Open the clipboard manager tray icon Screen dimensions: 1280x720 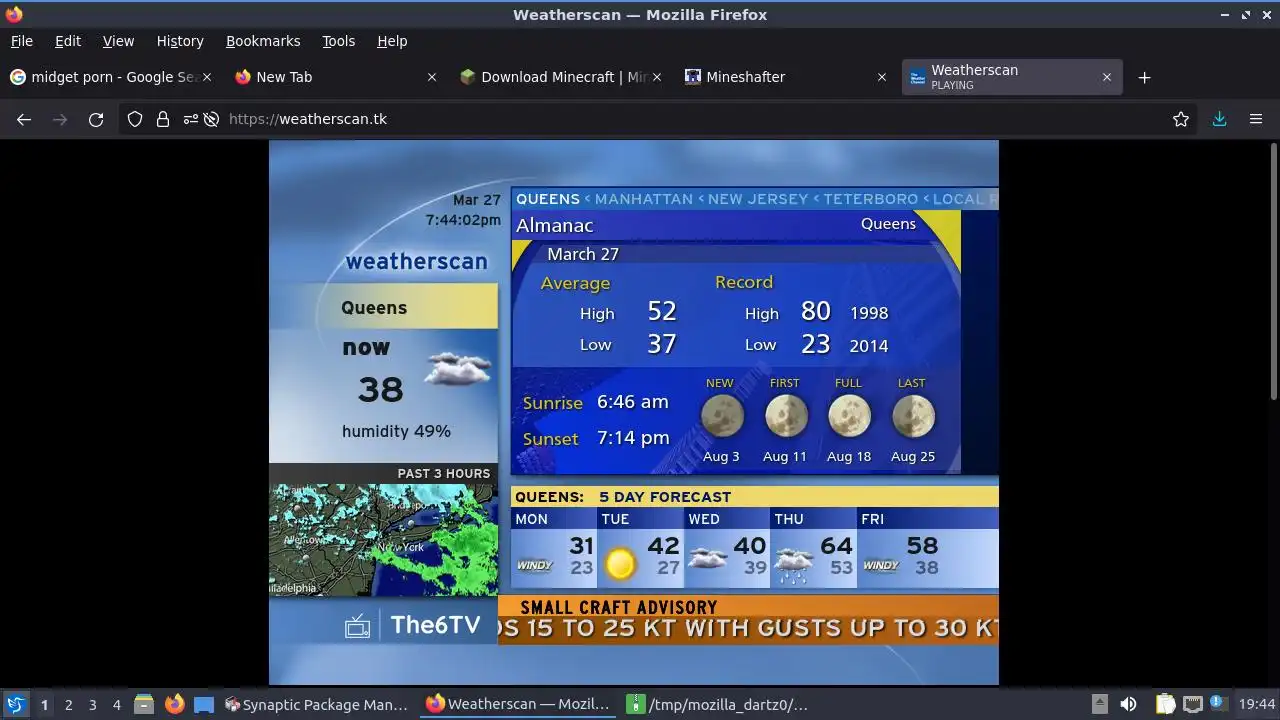click(1165, 704)
